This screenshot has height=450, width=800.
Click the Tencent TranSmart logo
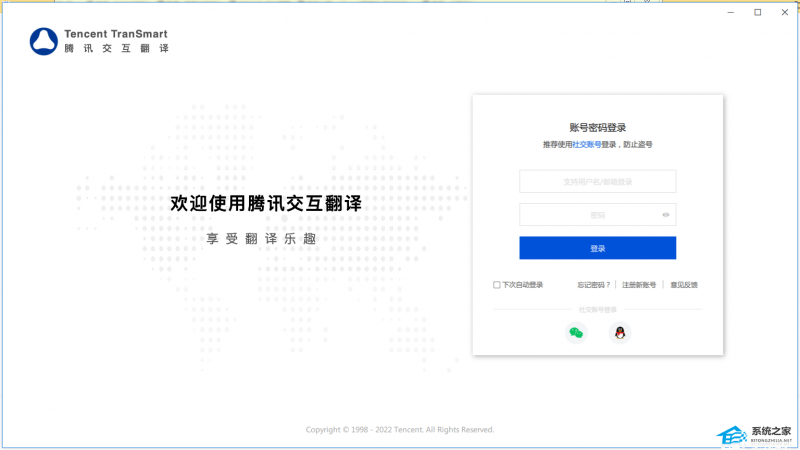pyautogui.click(x=99, y=41)
